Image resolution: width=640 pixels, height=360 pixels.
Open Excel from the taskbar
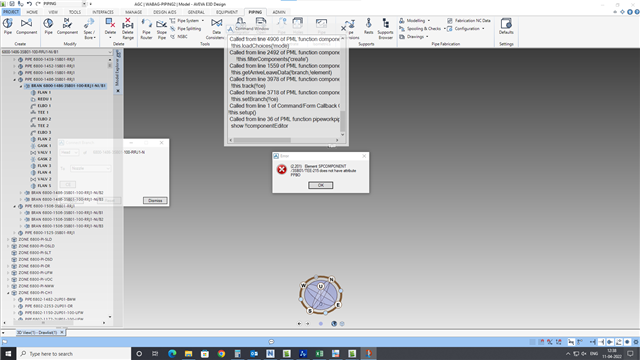click(x=320, y=353)
